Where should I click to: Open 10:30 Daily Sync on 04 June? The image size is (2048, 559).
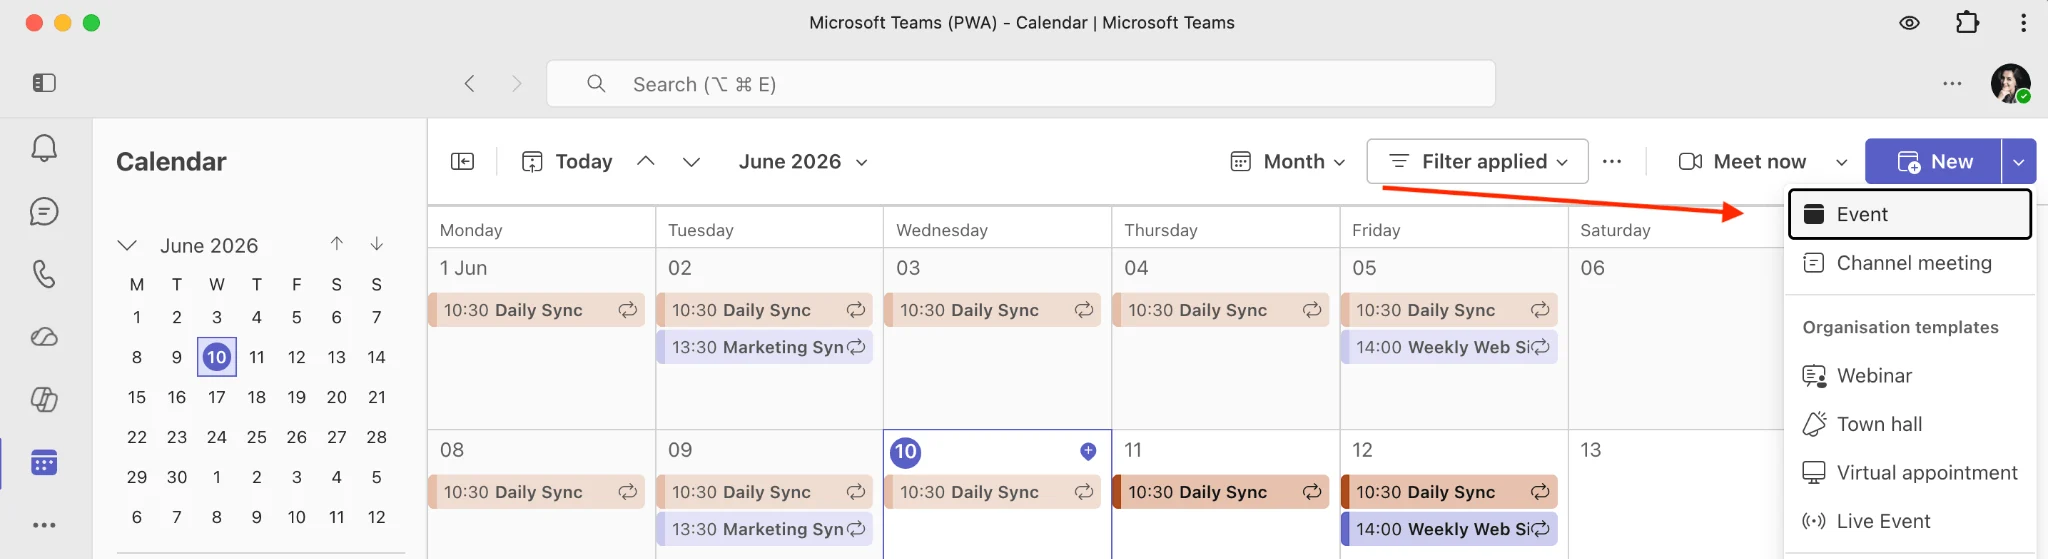tap(1221, 310)
